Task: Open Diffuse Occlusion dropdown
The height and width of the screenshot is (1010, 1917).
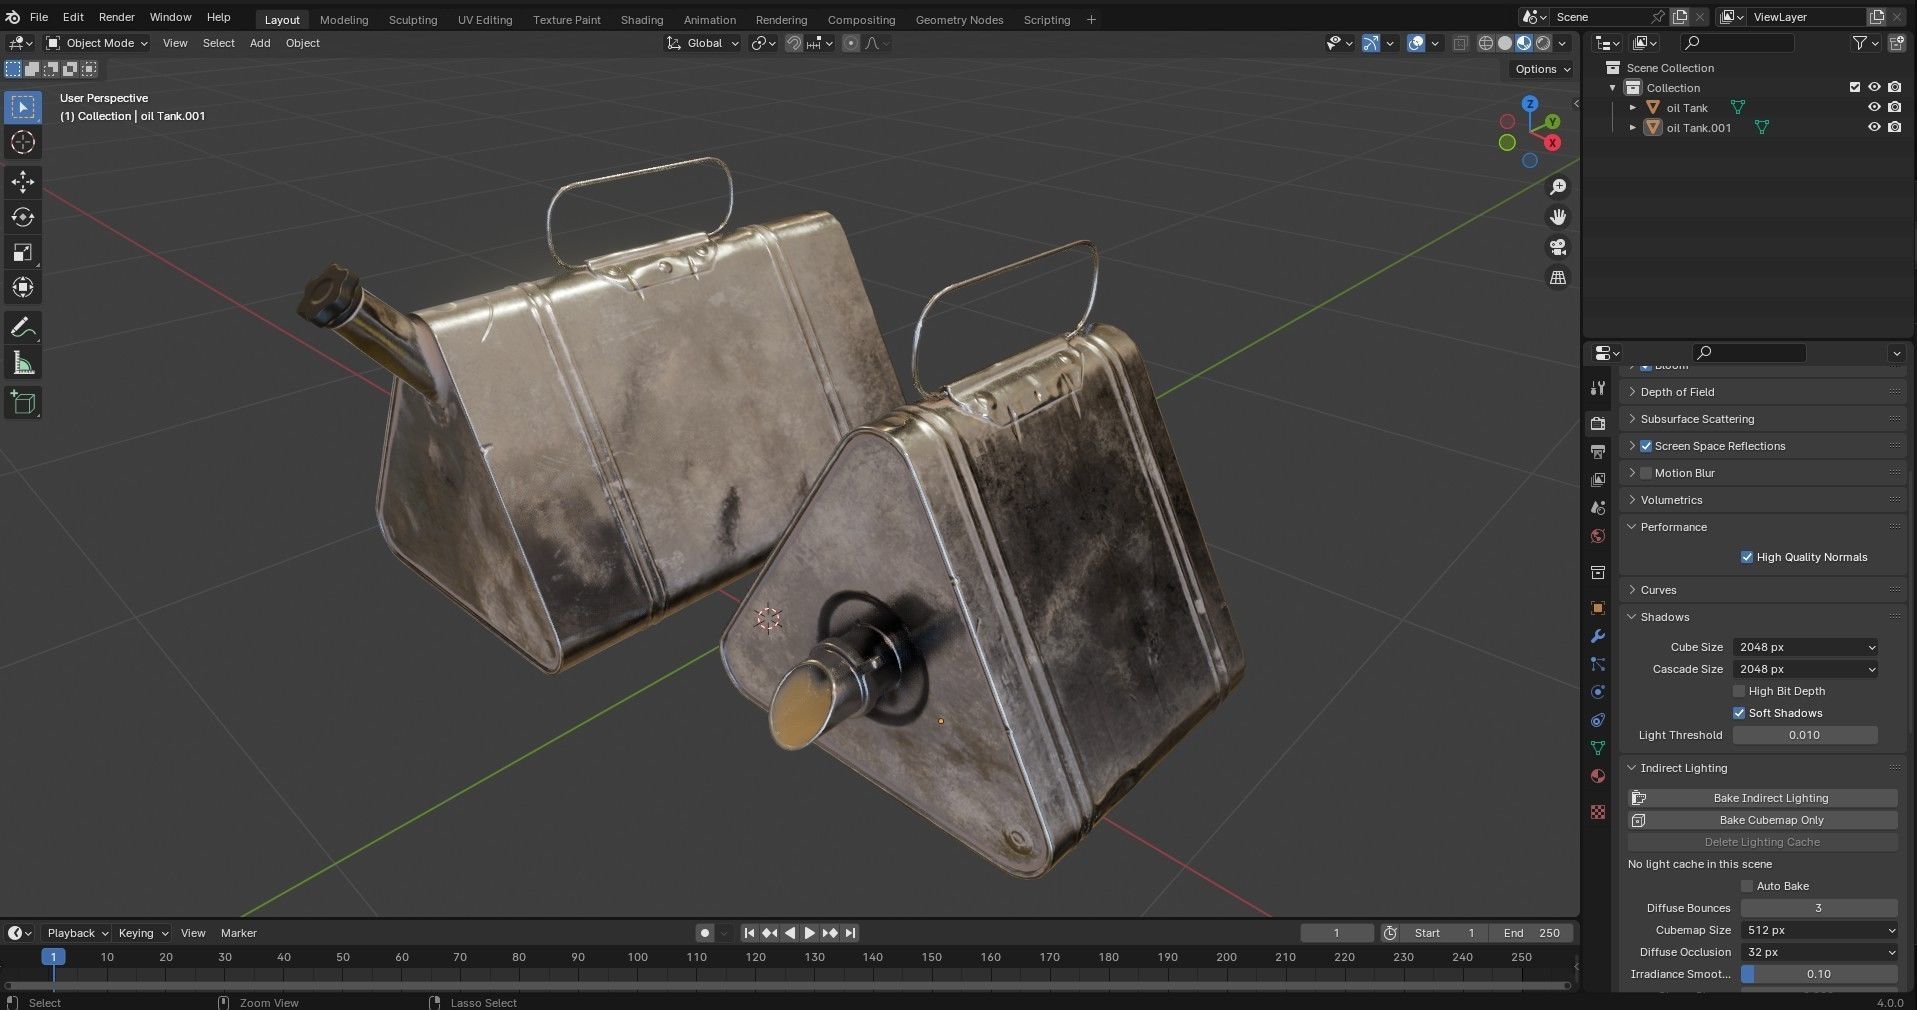Action: [1818, 952]
